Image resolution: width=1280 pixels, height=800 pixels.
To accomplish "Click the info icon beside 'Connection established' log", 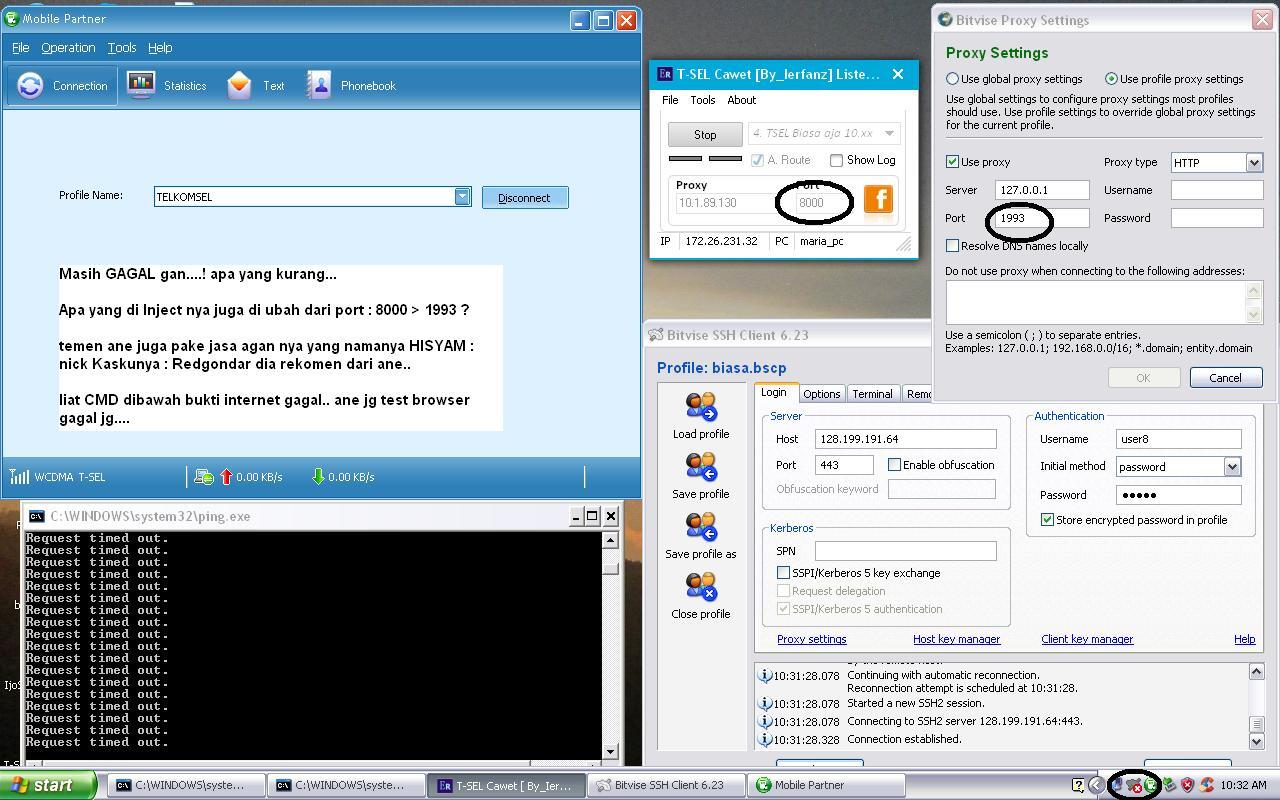I will 765,739.
